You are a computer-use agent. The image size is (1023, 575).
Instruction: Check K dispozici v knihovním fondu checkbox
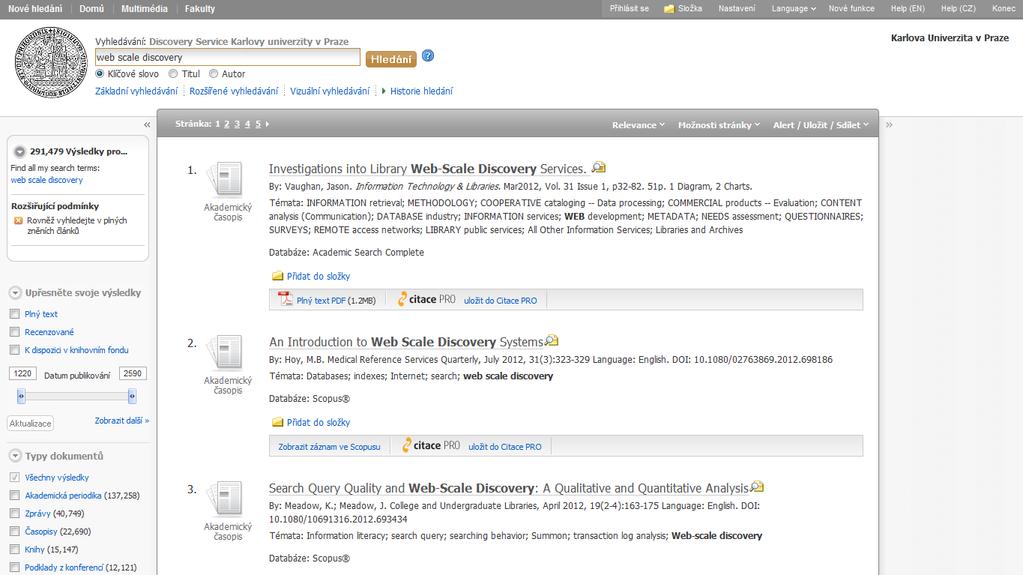point(14,350)
